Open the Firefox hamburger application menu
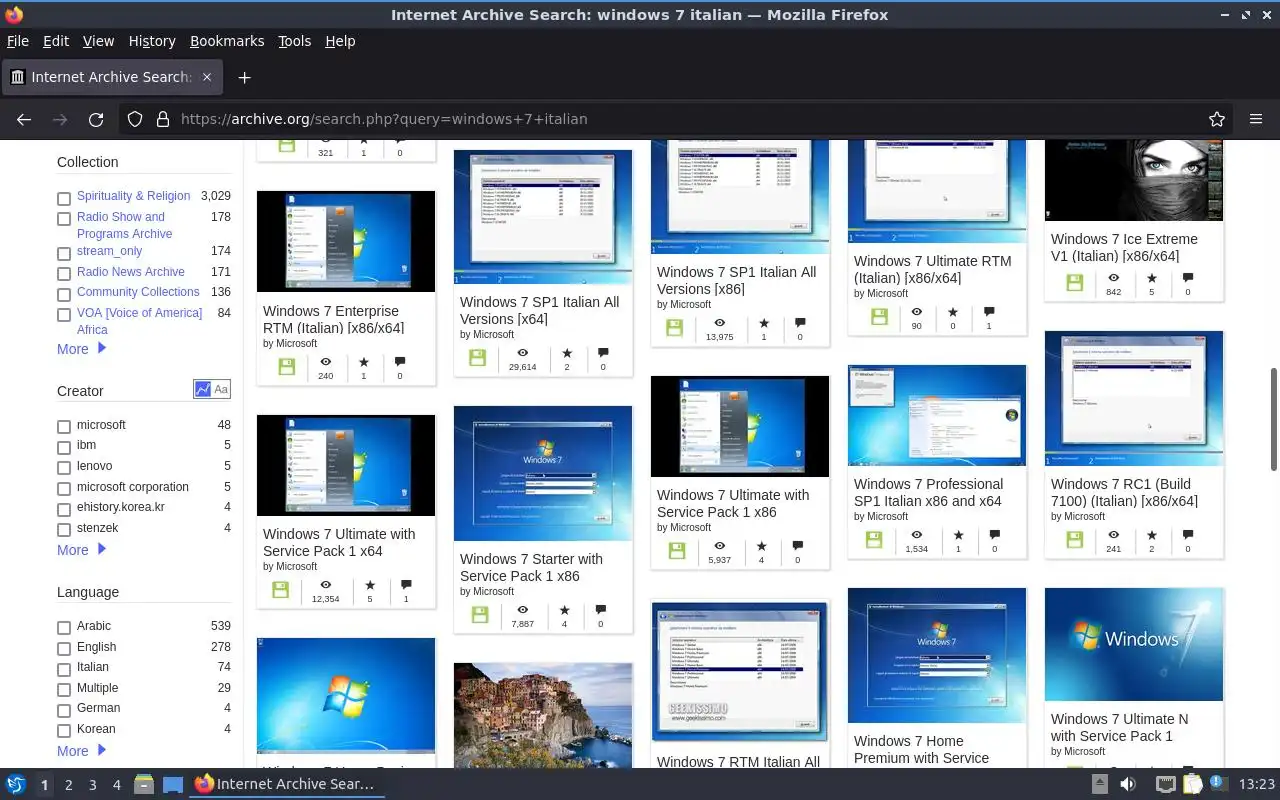1280x800 pixels. point(1256,119)
